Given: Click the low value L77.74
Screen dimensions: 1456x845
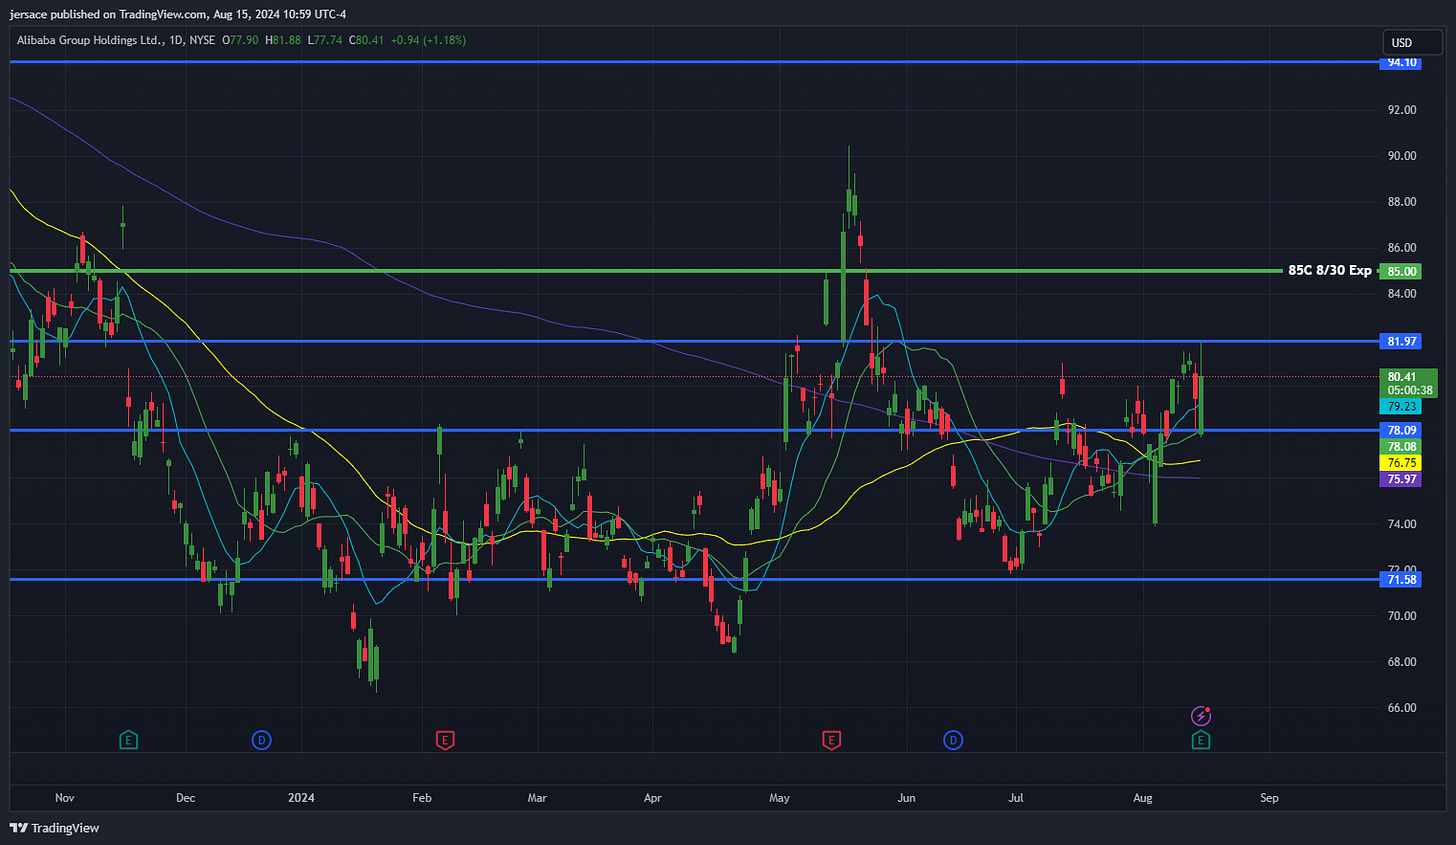Looking at the screenshot, I should (x=325, y=40).
